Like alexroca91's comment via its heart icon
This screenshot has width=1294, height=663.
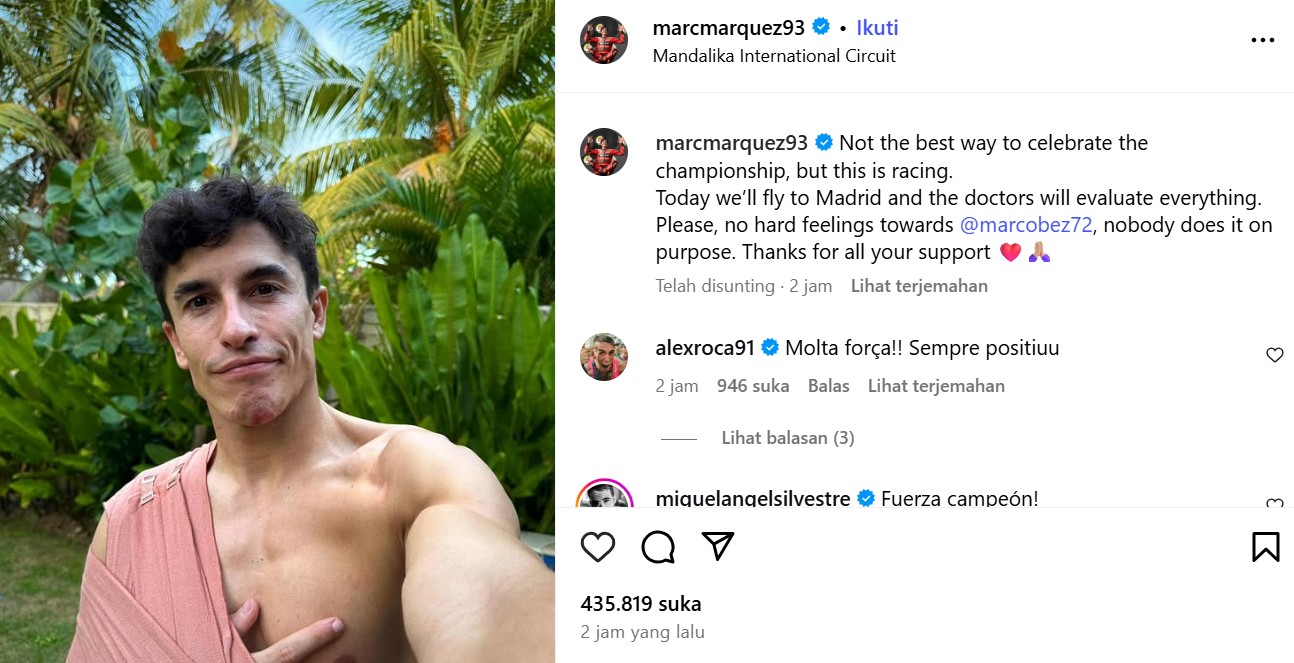1274,354
